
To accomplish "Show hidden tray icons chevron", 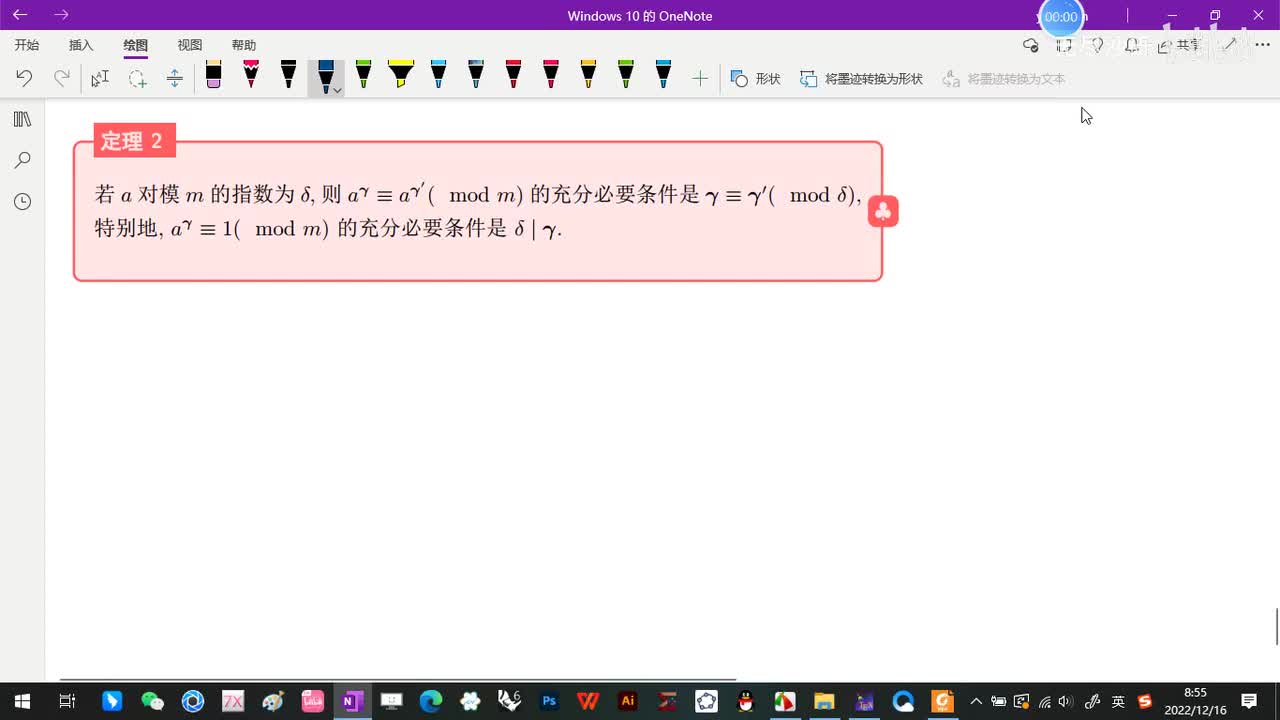I will tap(976, 702).
